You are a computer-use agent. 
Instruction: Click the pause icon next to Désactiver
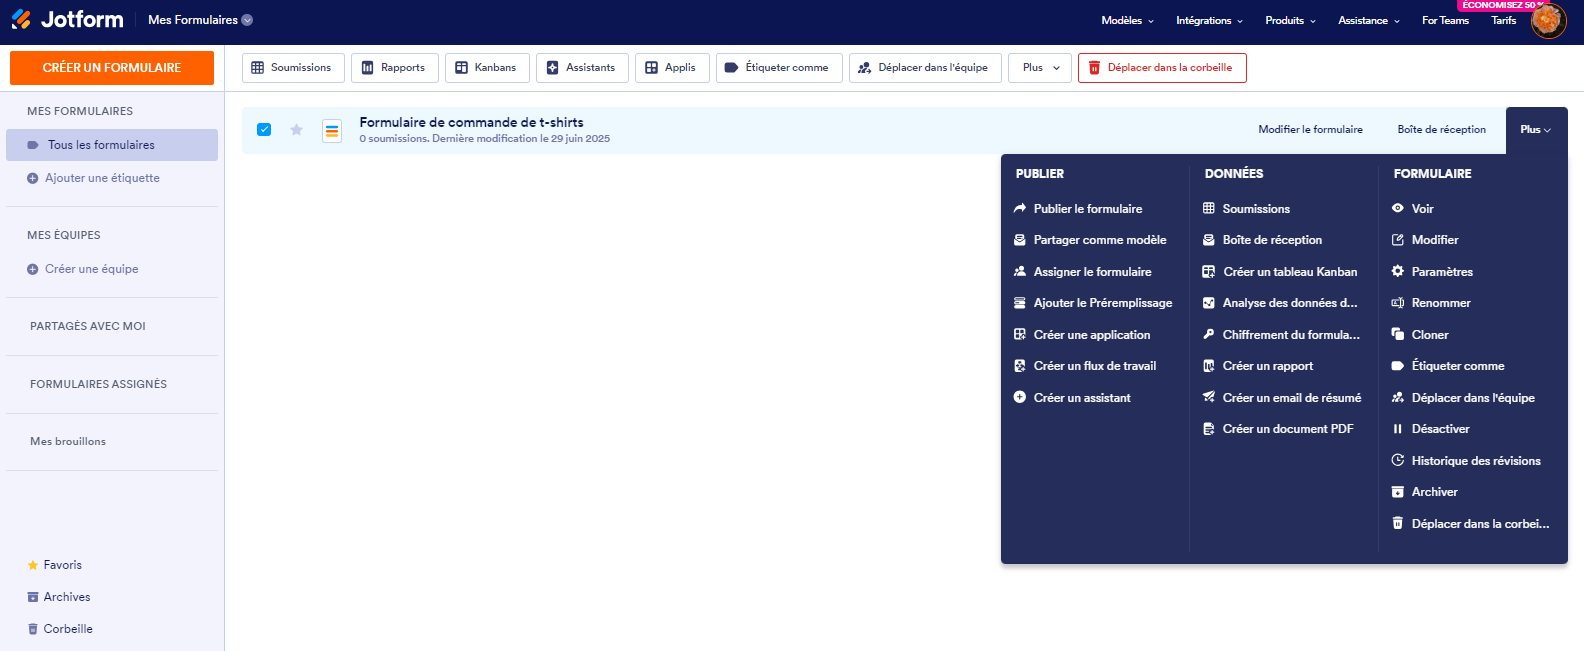tap(1398, 429)
